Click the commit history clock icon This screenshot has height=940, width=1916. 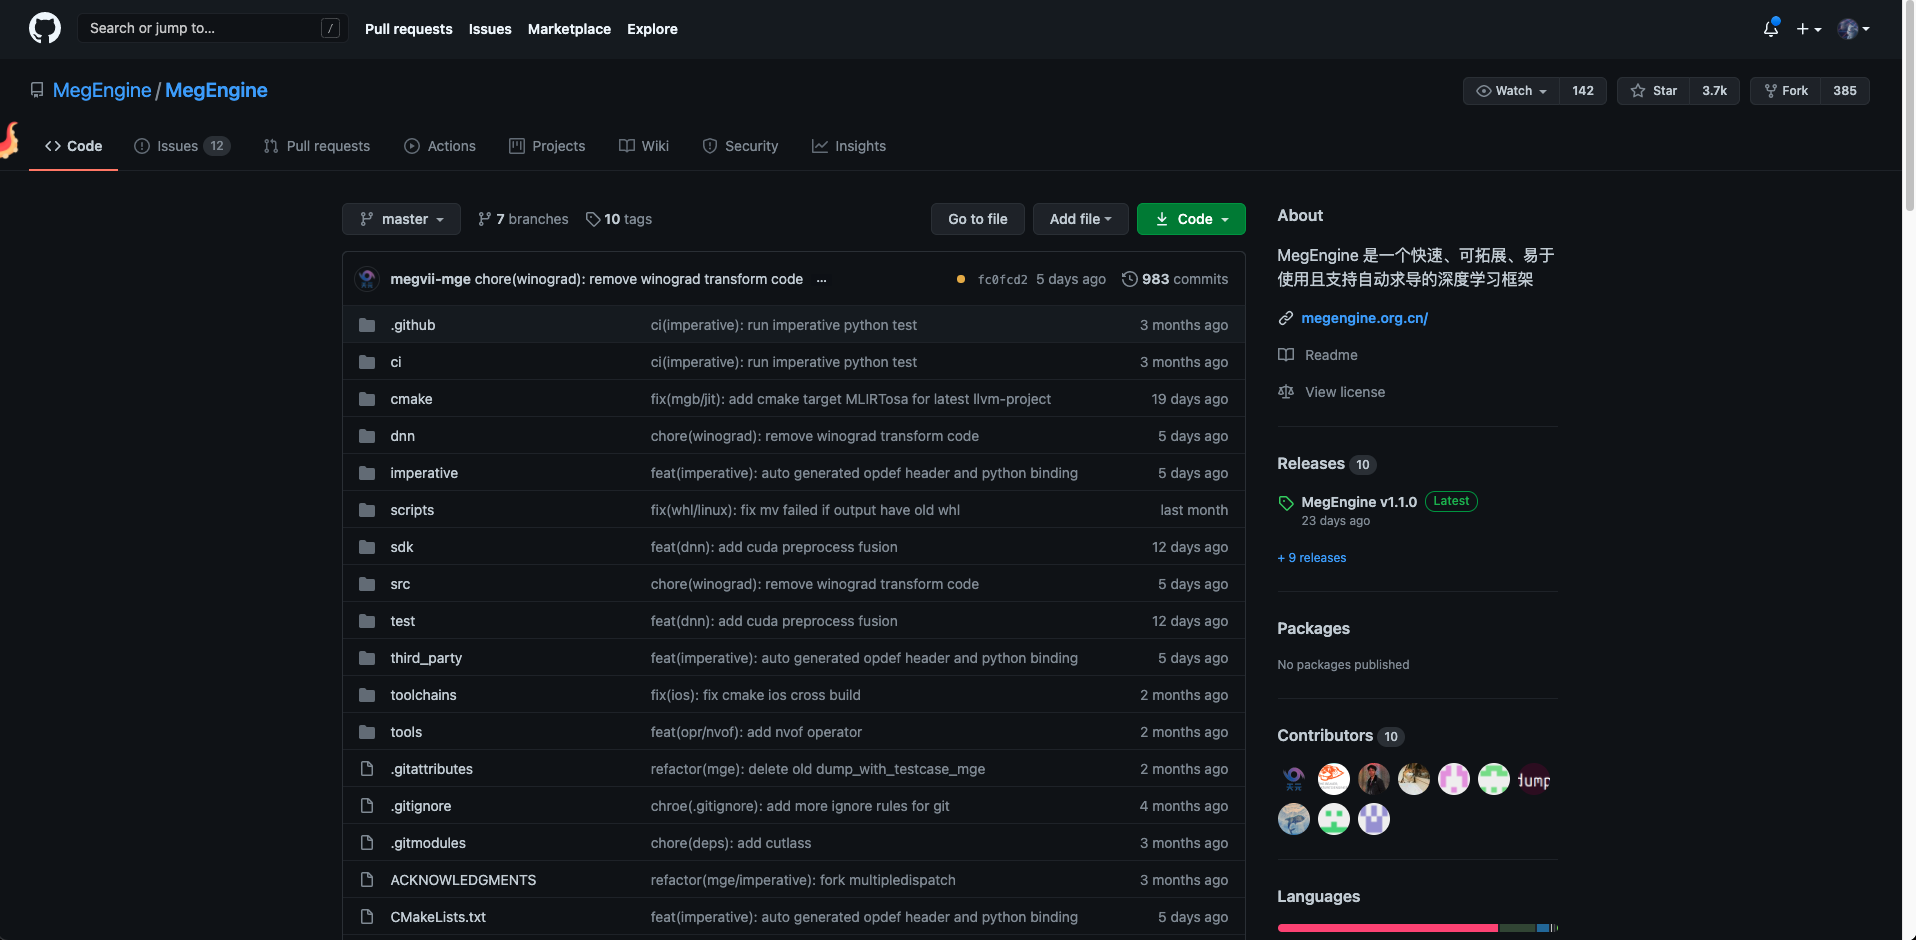[x=1129, y=279]
